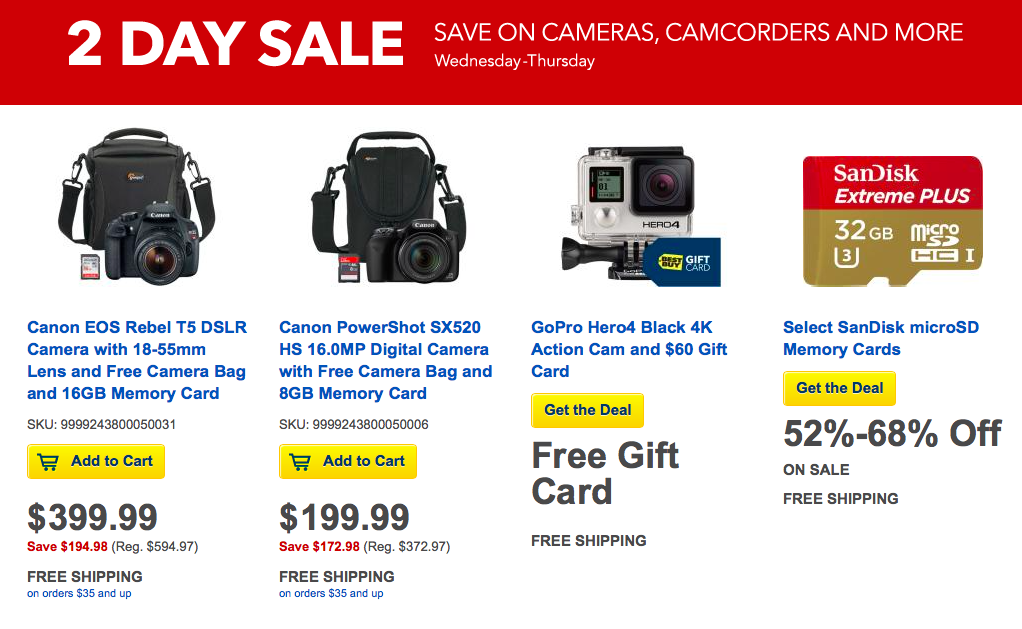Select the $399.99 price text
This screenshot has width=1022, height=629.
92,517
